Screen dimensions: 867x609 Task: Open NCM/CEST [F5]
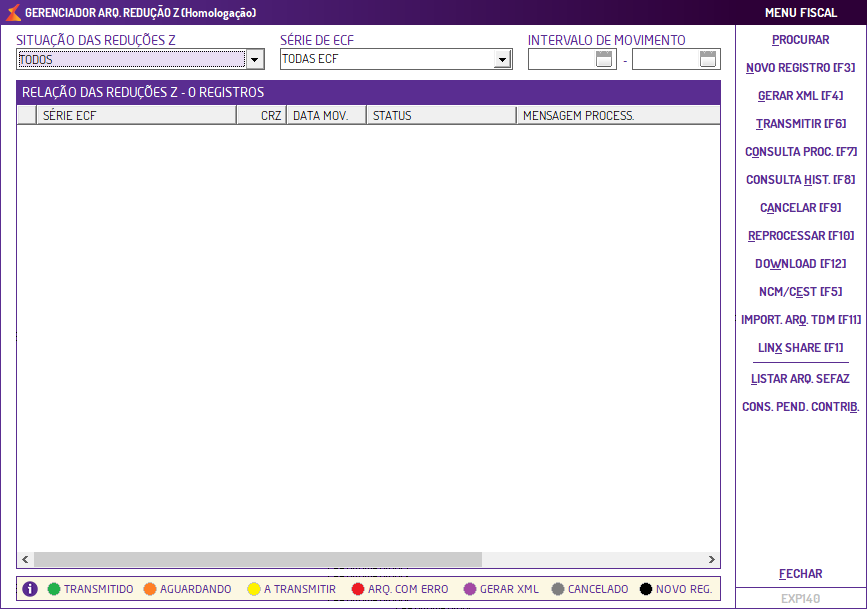click(801, 292)
